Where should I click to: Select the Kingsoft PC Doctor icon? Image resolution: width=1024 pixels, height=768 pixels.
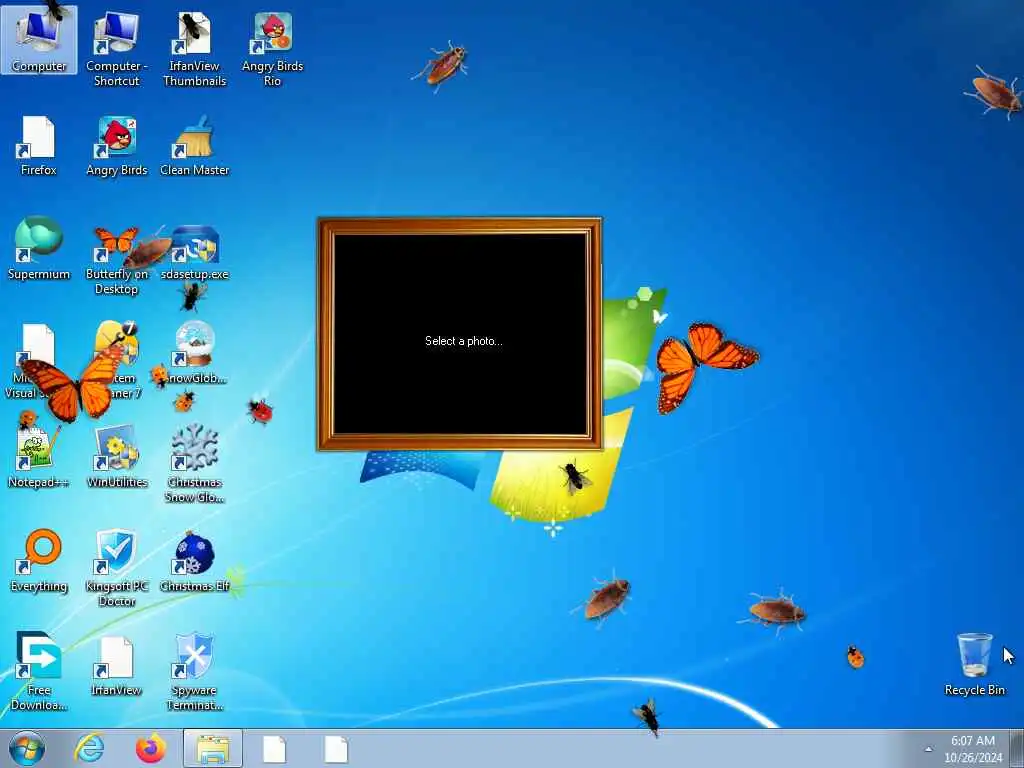[116, 567]
